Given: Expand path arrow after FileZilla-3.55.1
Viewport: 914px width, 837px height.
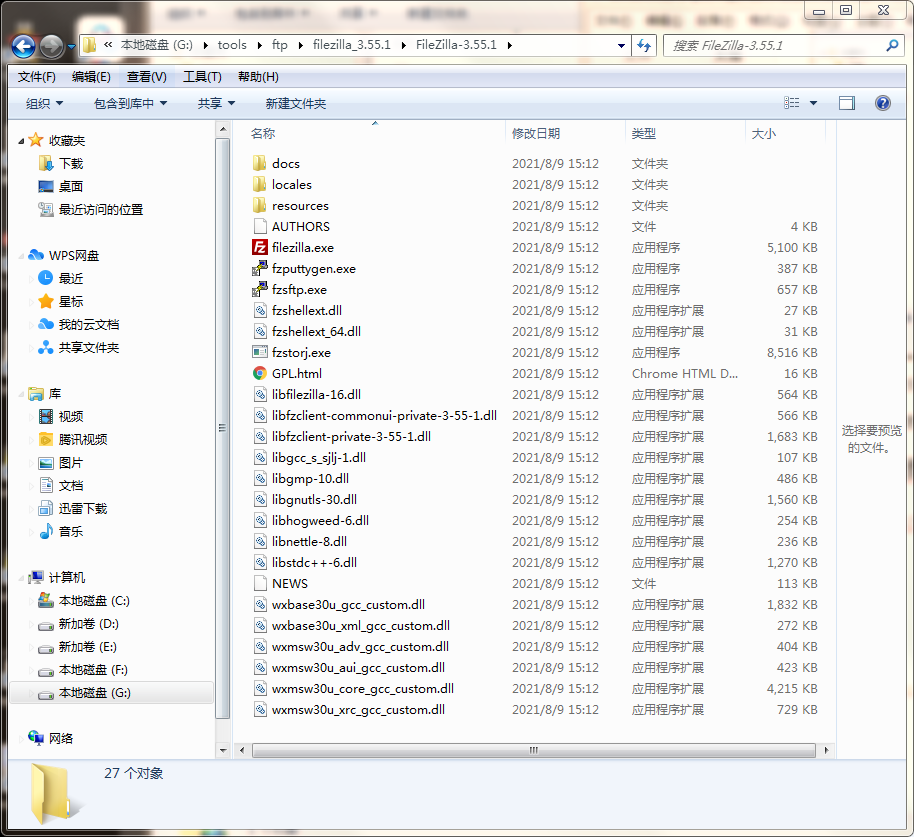Looking at the screenshot, I should point(510,45).
